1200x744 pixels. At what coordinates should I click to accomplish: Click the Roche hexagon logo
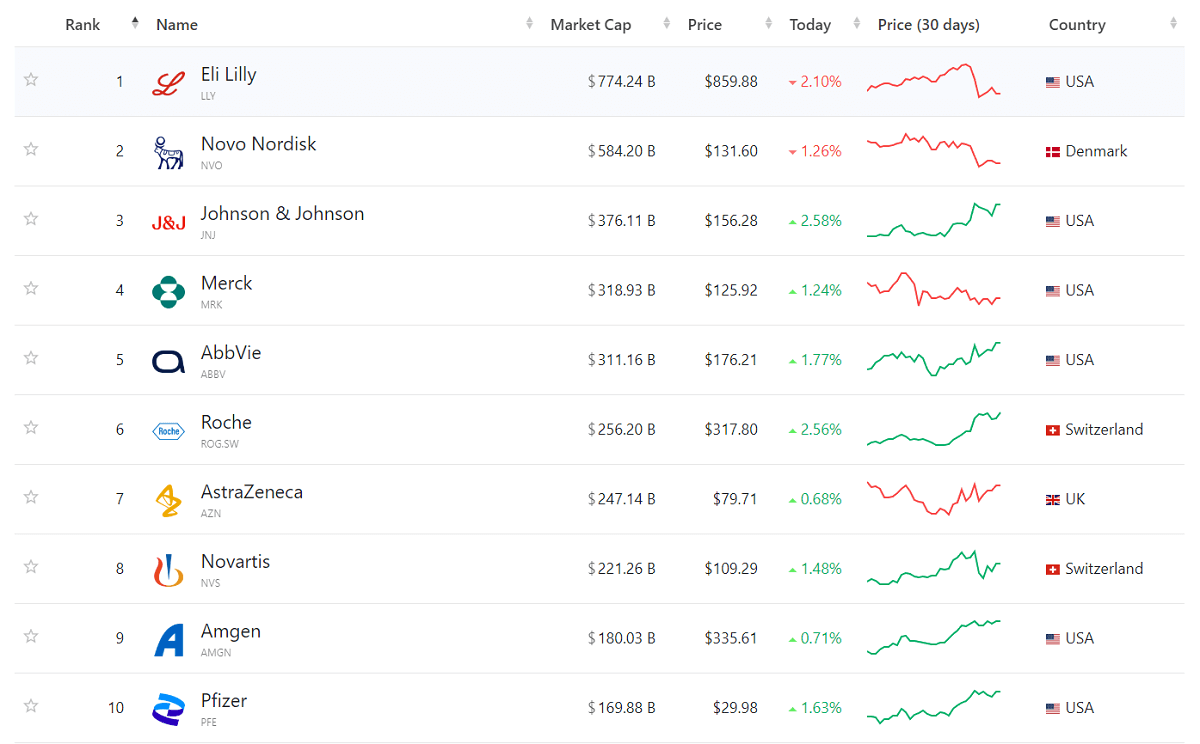coord(168,431)
